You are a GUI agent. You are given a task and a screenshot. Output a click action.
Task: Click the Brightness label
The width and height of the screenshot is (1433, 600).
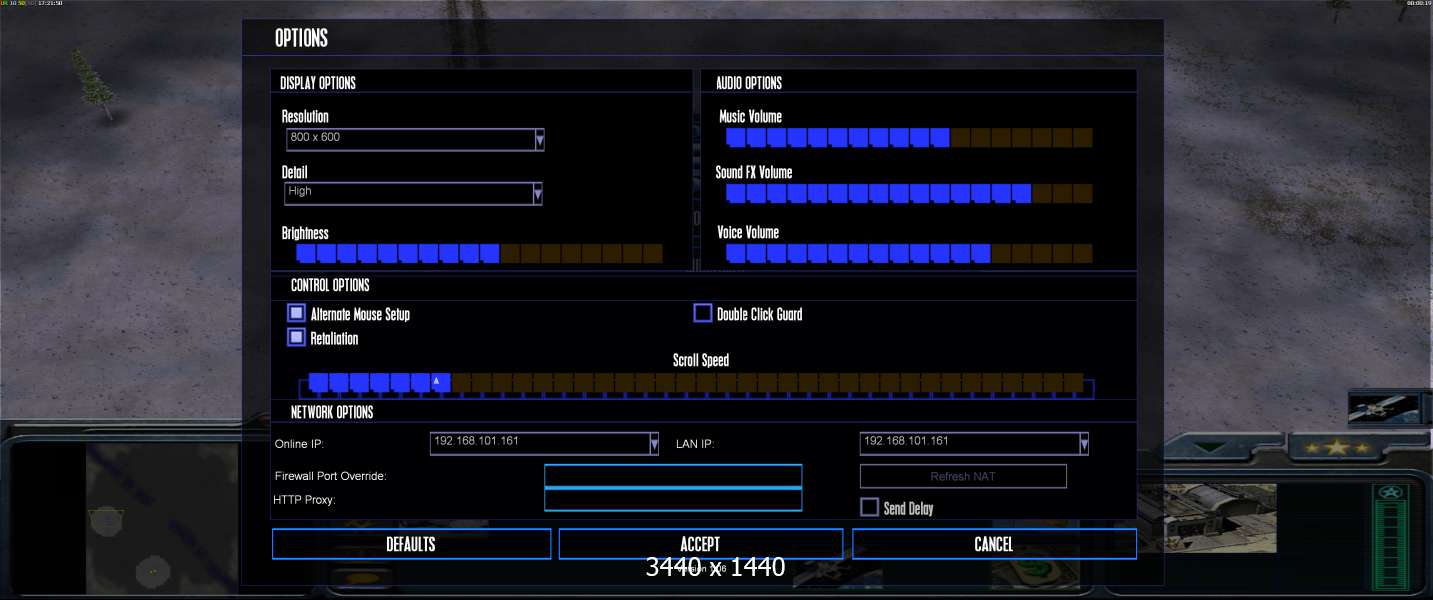[x=305, y=233]
